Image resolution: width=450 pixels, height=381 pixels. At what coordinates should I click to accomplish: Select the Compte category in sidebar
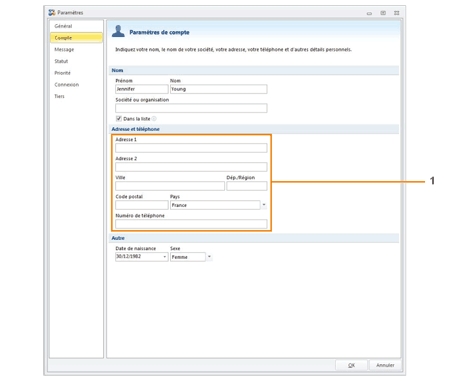[x=76, y=38]
